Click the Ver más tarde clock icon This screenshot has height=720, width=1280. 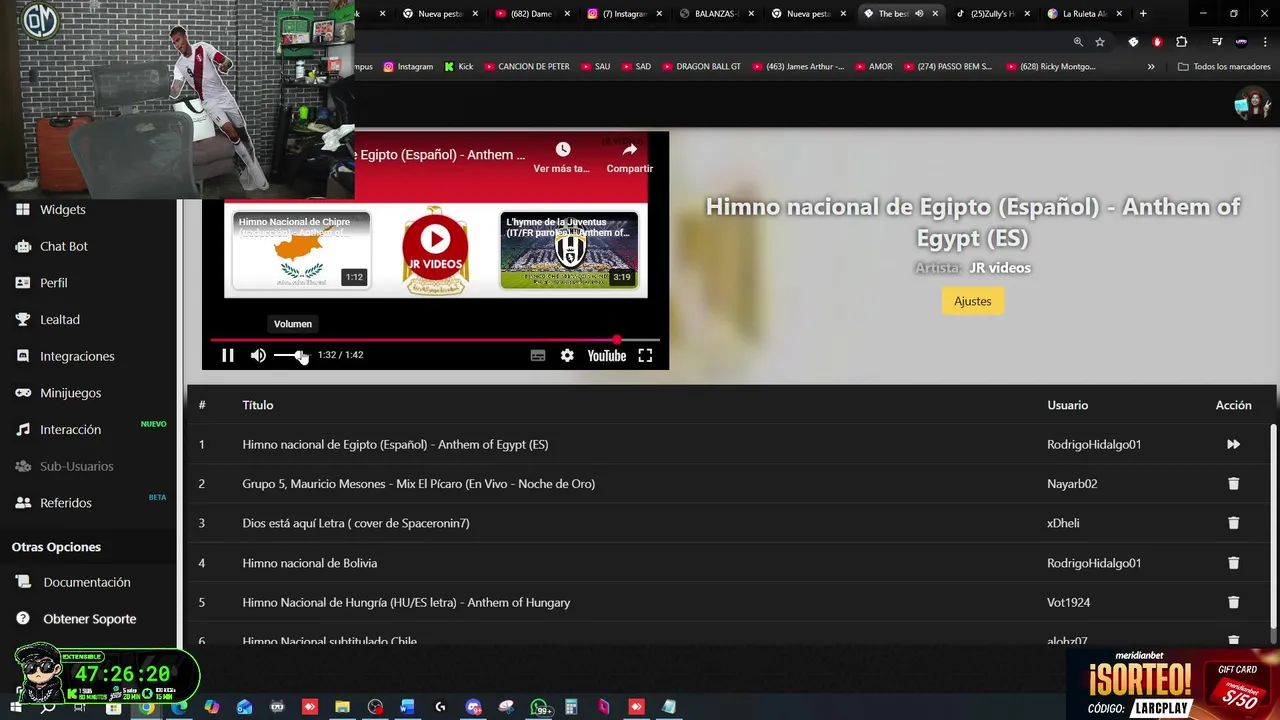[563, 149]
